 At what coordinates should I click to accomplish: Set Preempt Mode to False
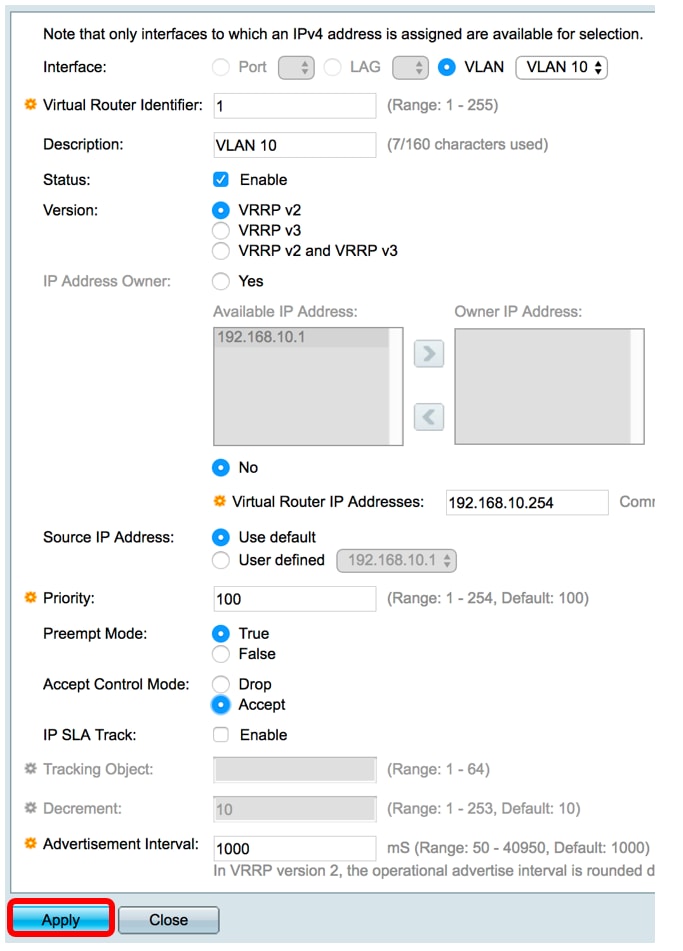(221, 654)
